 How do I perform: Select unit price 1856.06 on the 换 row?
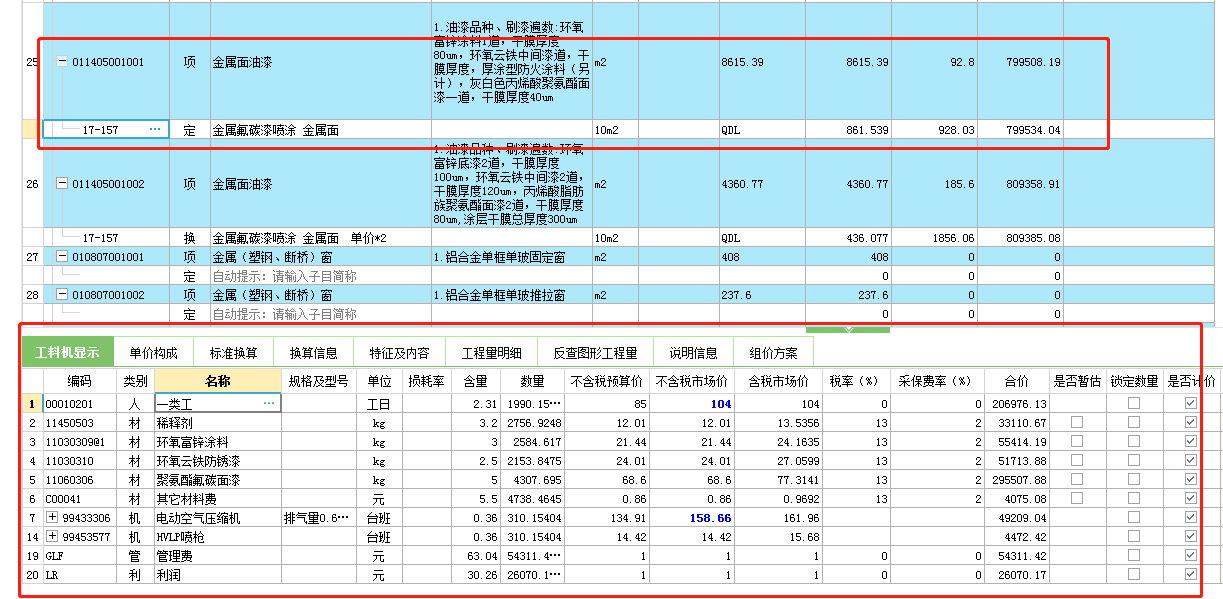click(934, 238)
